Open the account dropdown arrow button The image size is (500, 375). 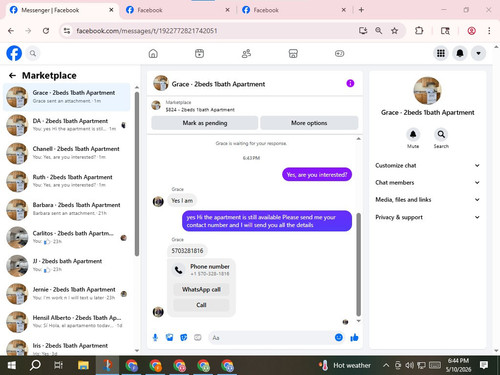[x=478, y=53]
